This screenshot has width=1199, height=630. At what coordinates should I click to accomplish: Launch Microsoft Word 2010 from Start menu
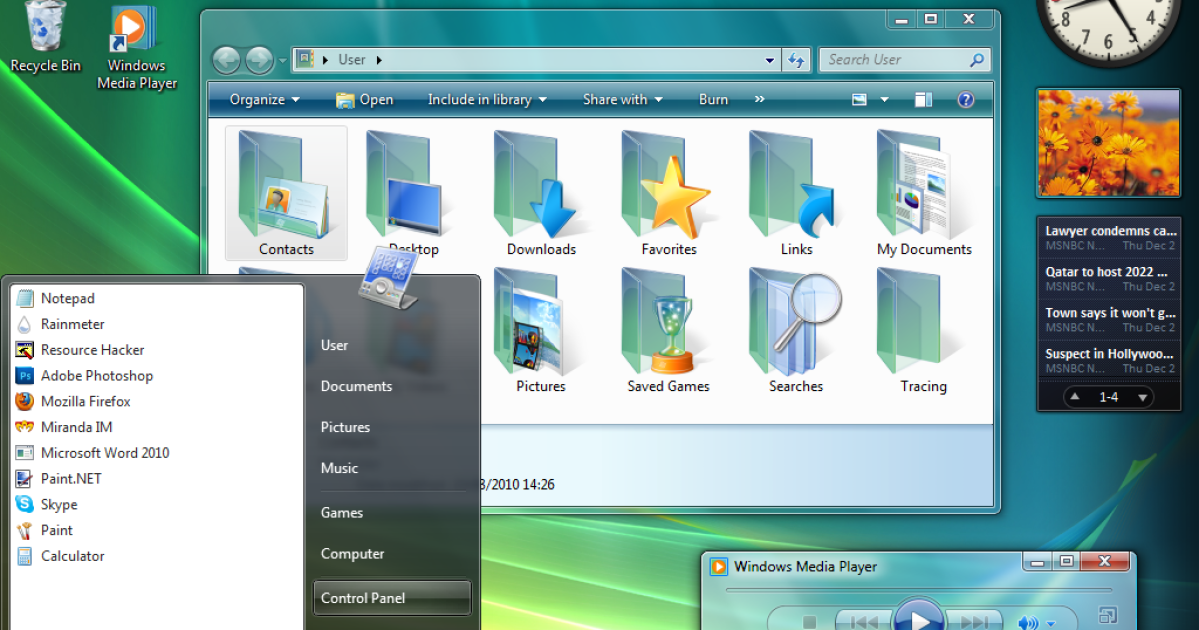click(105, 453)
